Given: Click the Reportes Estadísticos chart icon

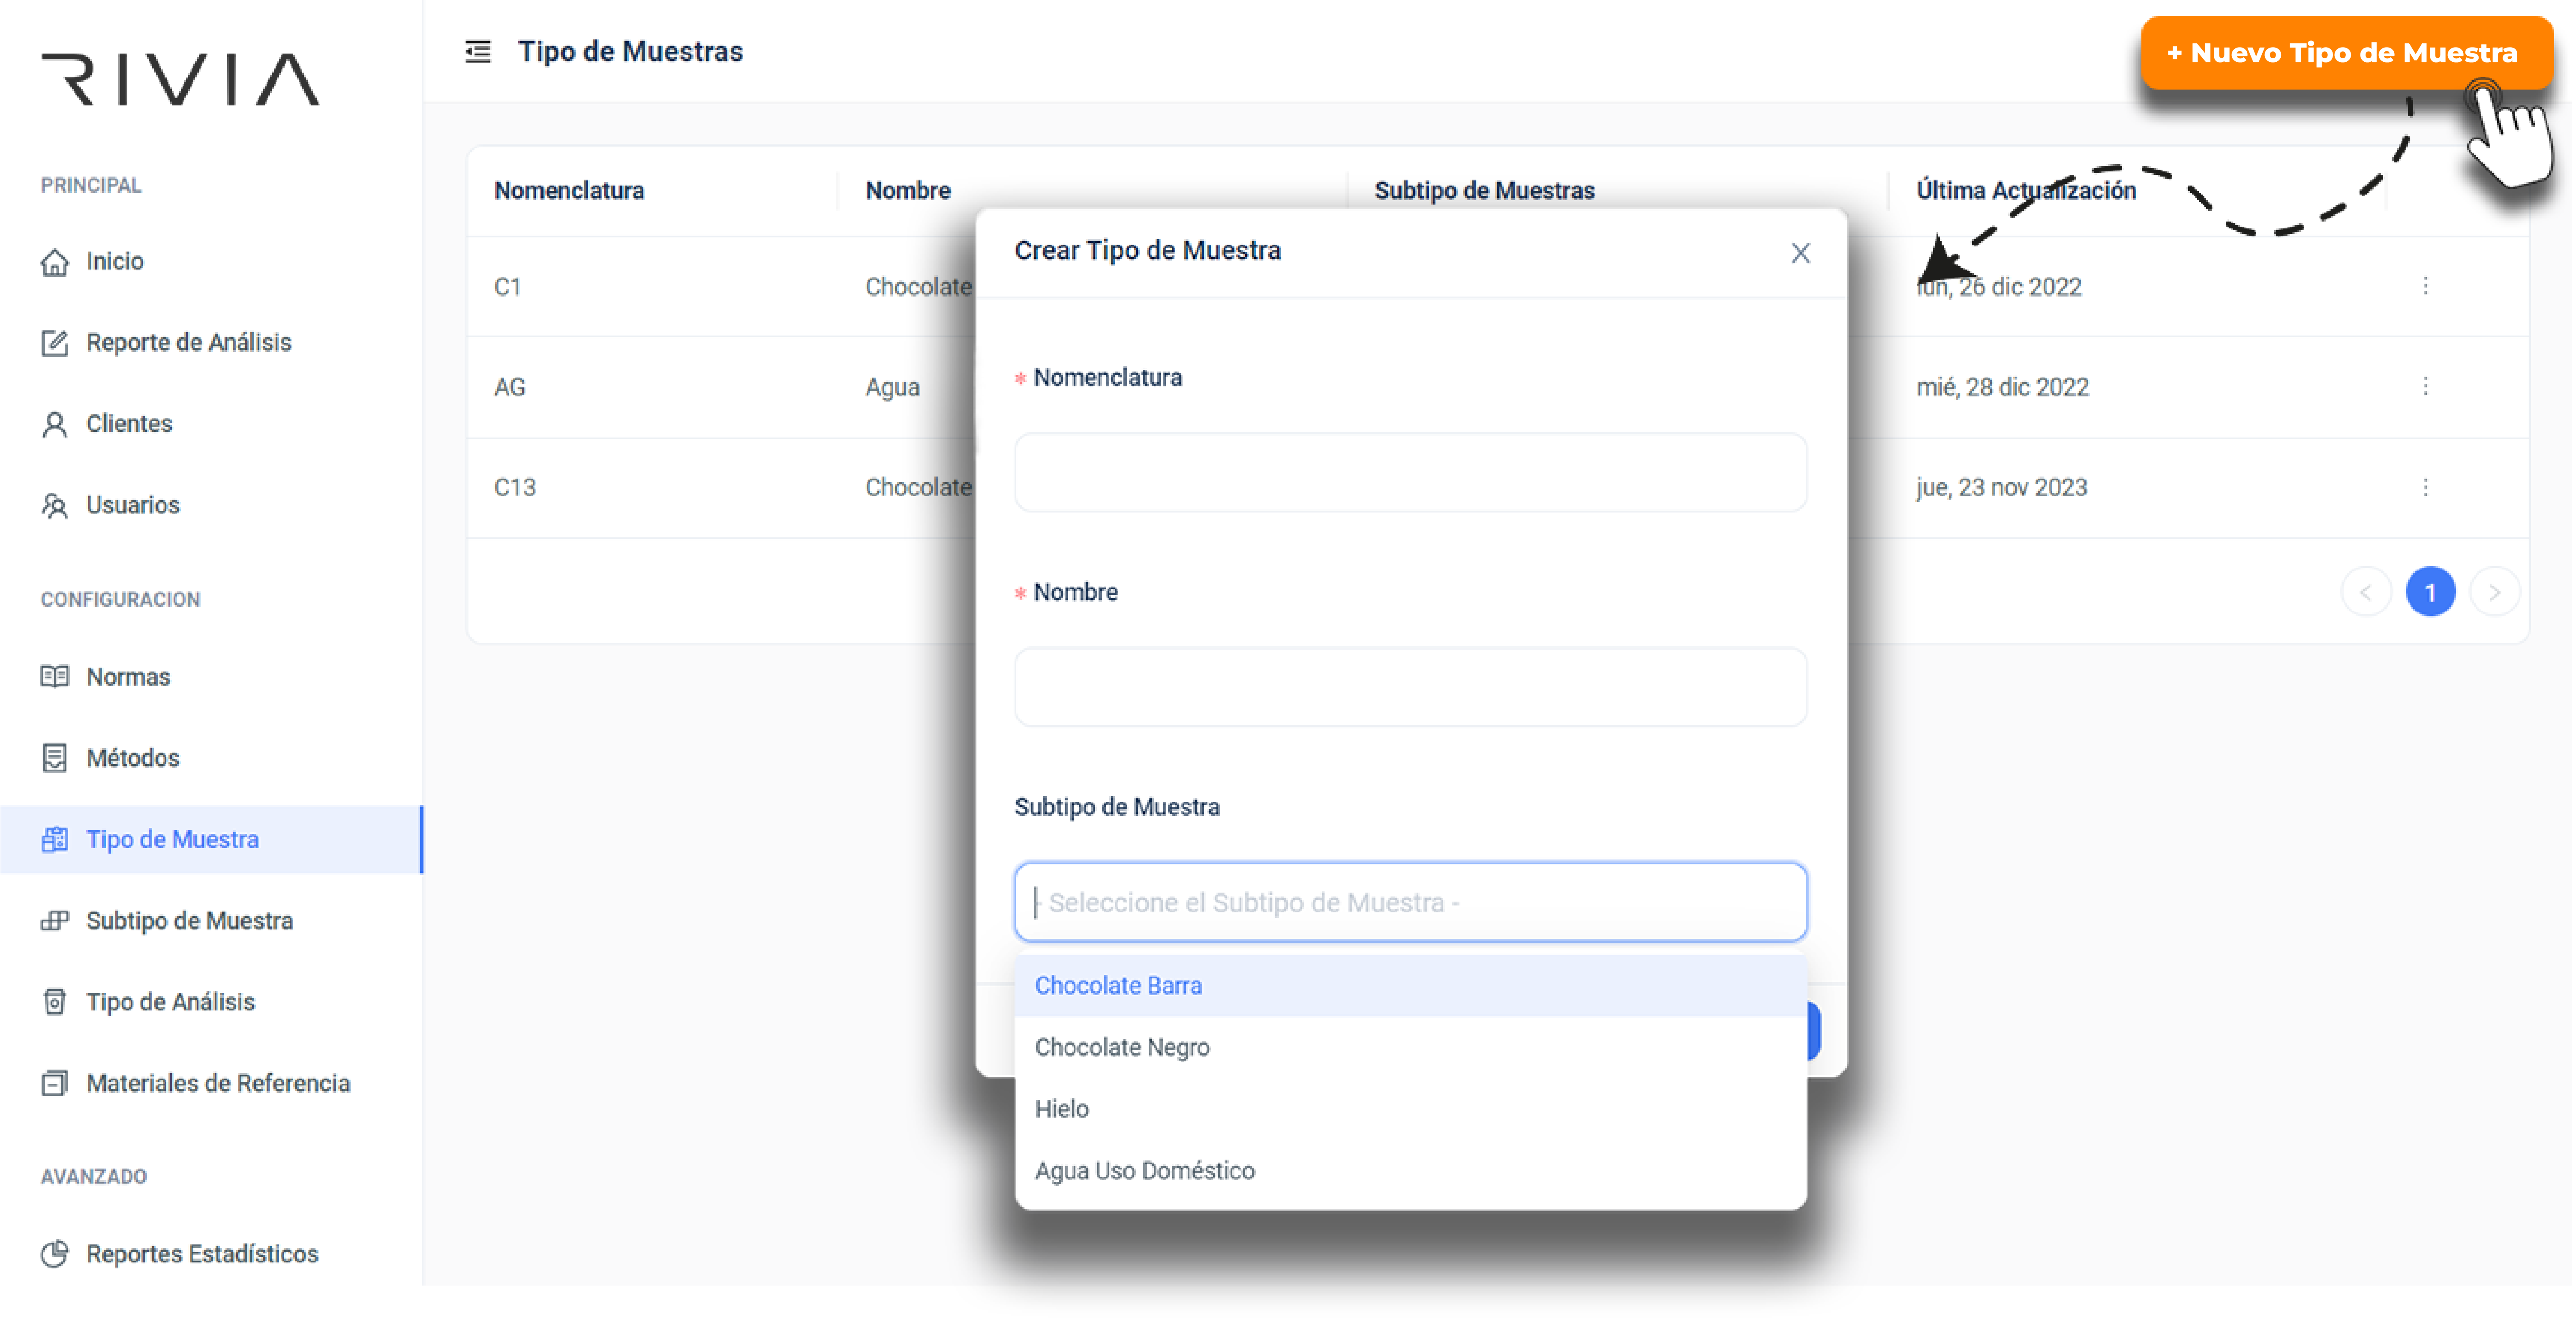Looking at the screenshot, I should pyautogui.click(x=55, y=1253).
